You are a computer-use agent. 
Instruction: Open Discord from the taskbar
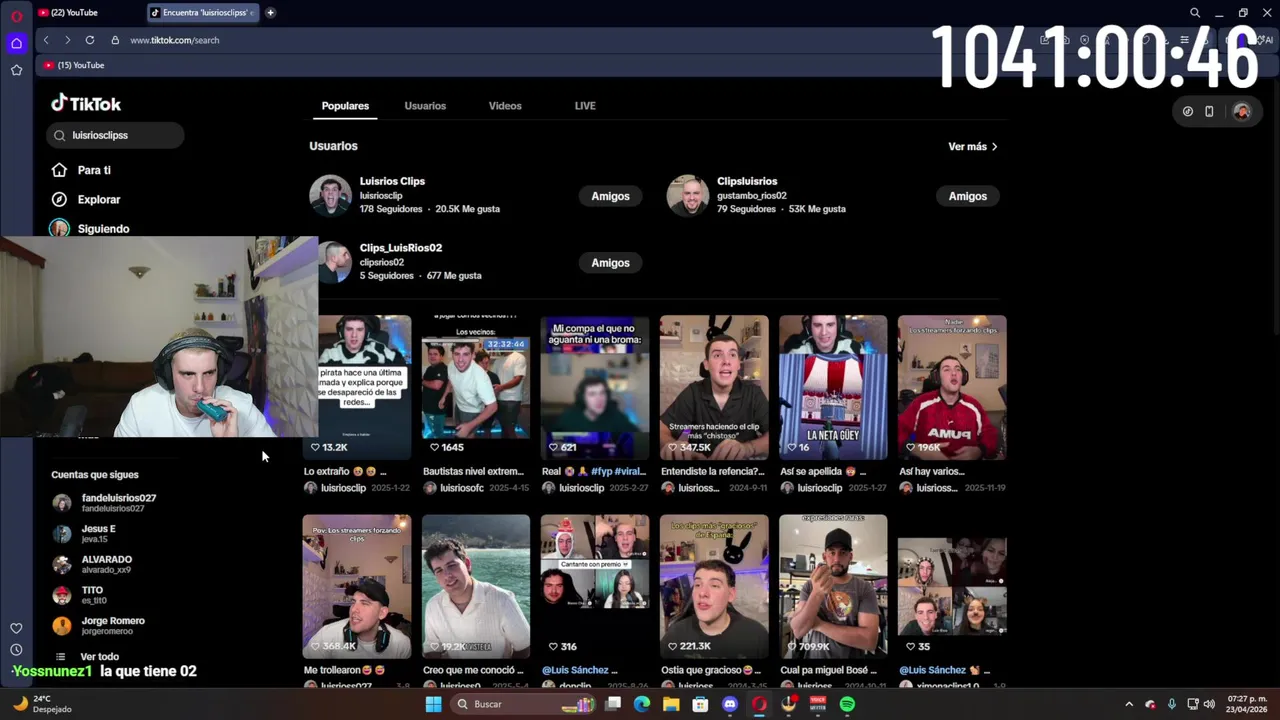coord(730,704)
